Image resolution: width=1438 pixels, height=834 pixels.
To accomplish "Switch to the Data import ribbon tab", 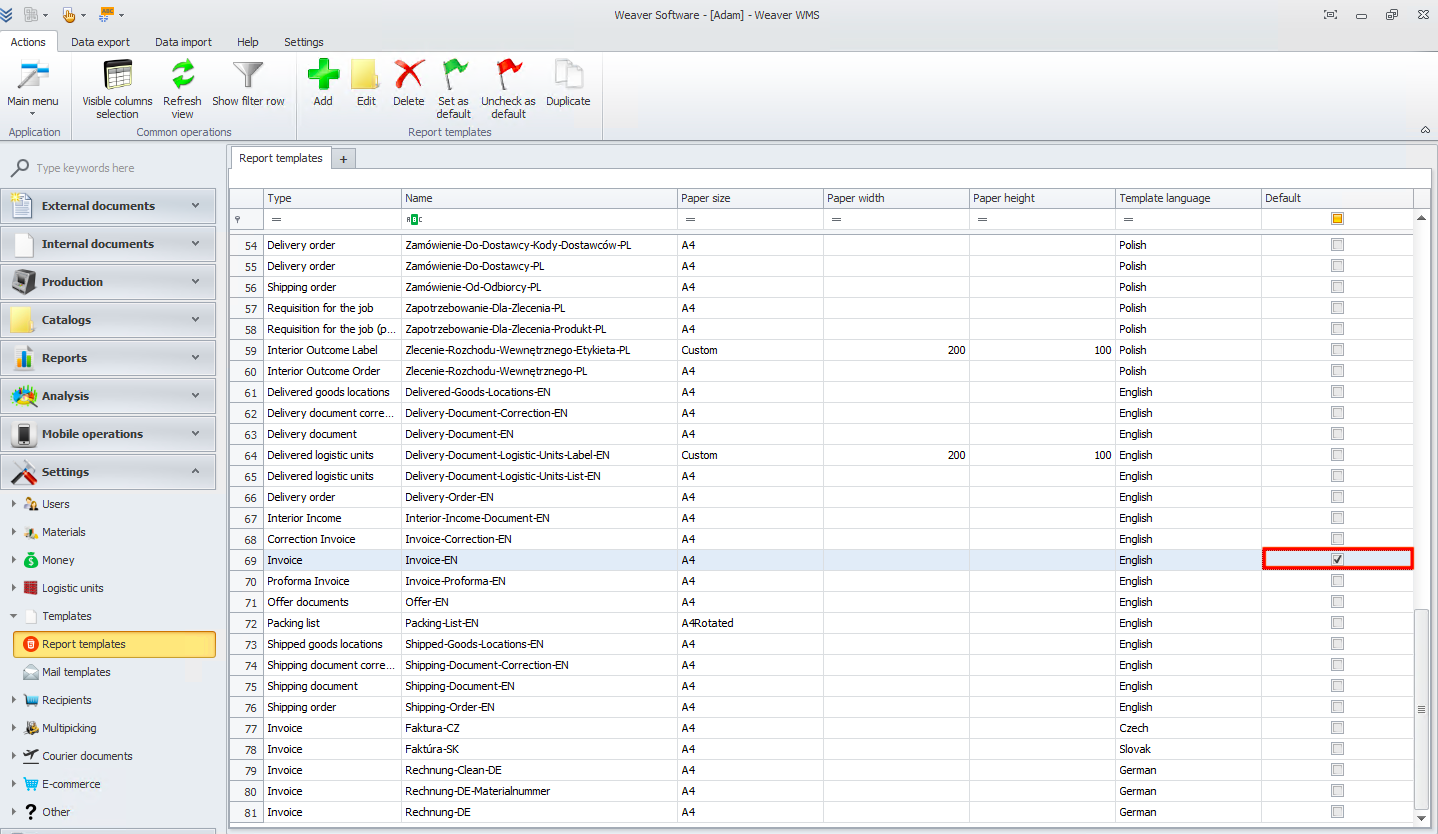I will pos(183,42).
